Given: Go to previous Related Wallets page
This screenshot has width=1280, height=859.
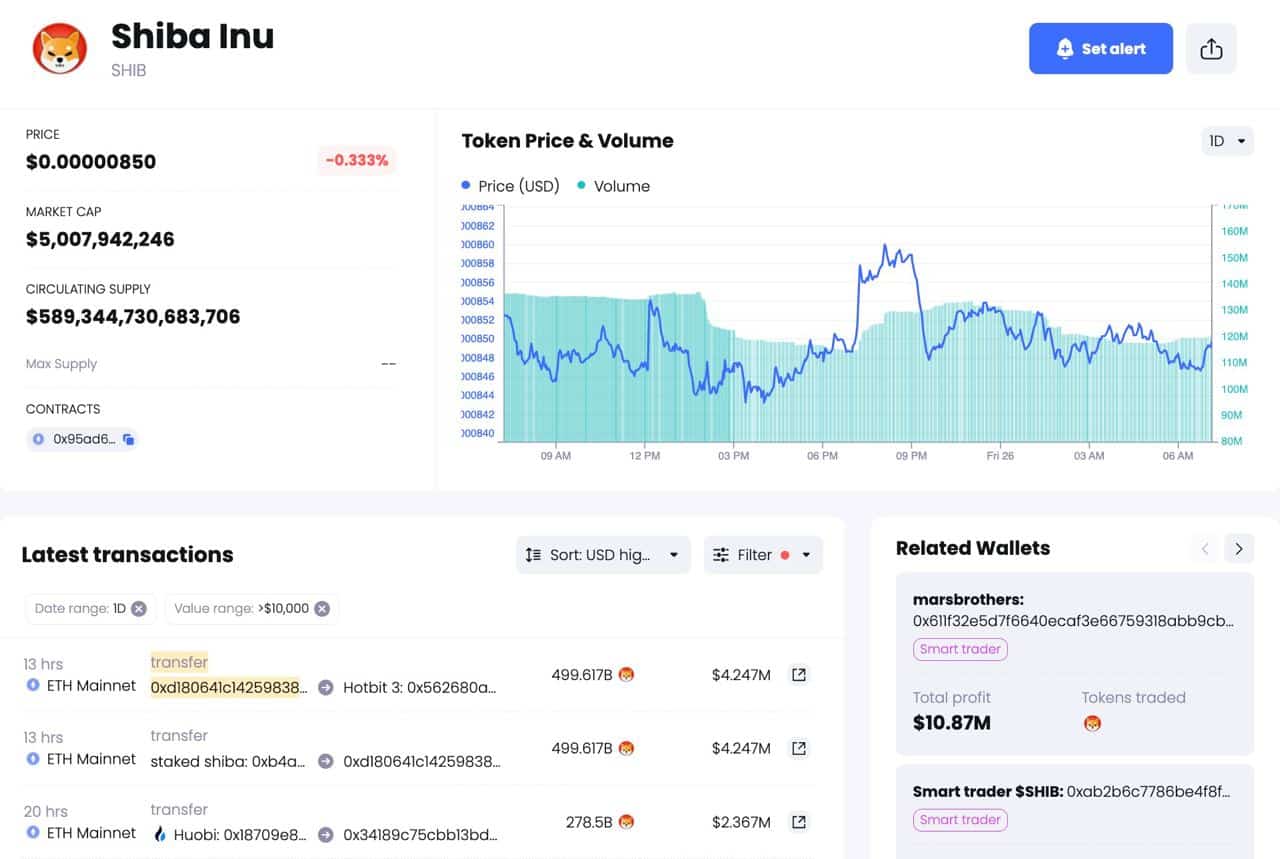Looking at the screenshot, I should [x=1205, y=548].
